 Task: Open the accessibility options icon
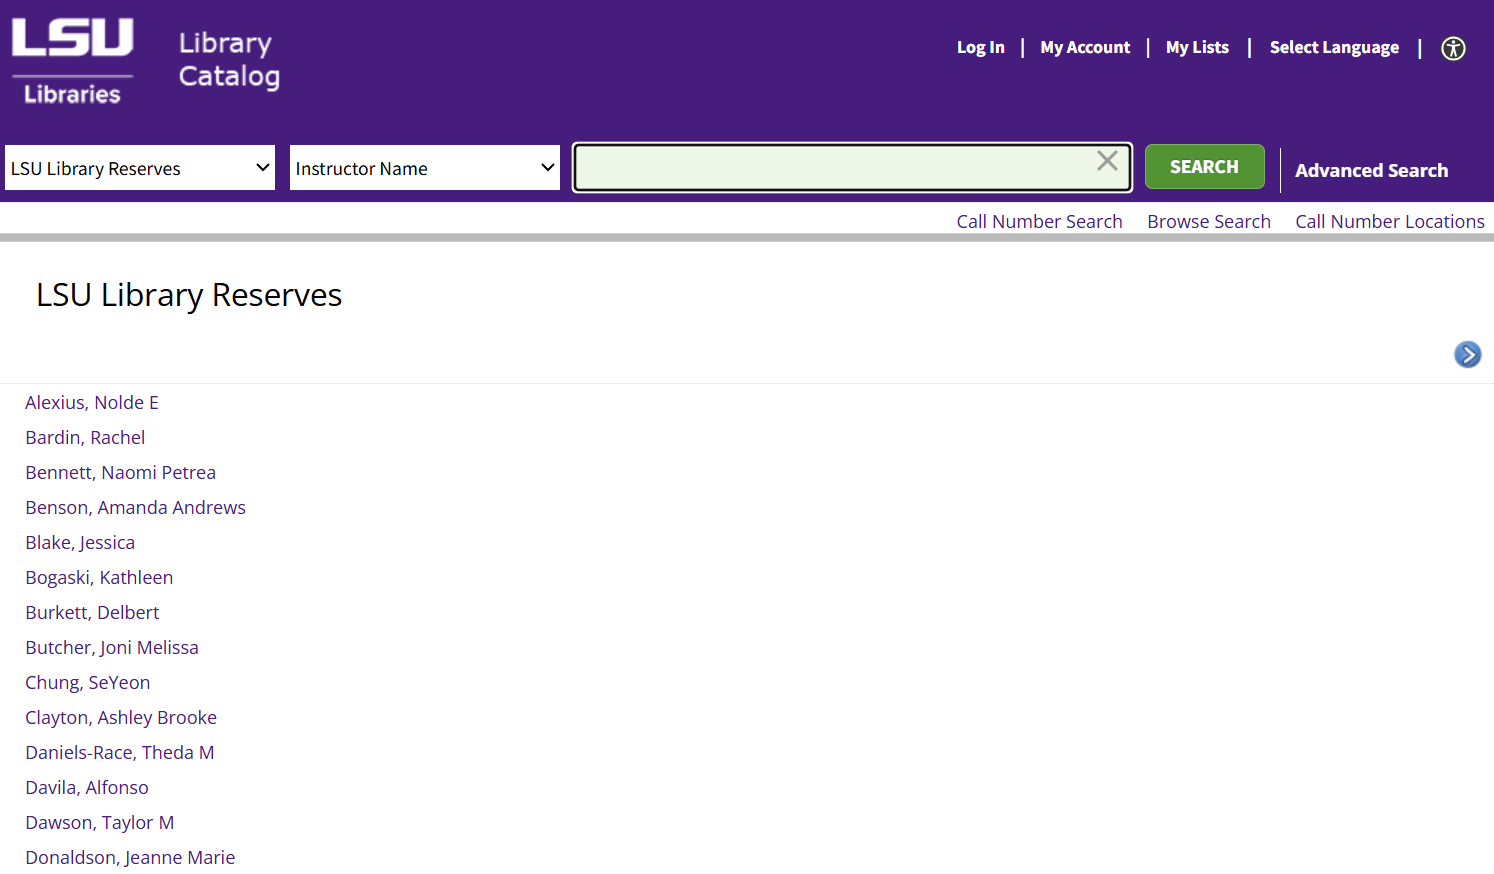point(1453,48)
